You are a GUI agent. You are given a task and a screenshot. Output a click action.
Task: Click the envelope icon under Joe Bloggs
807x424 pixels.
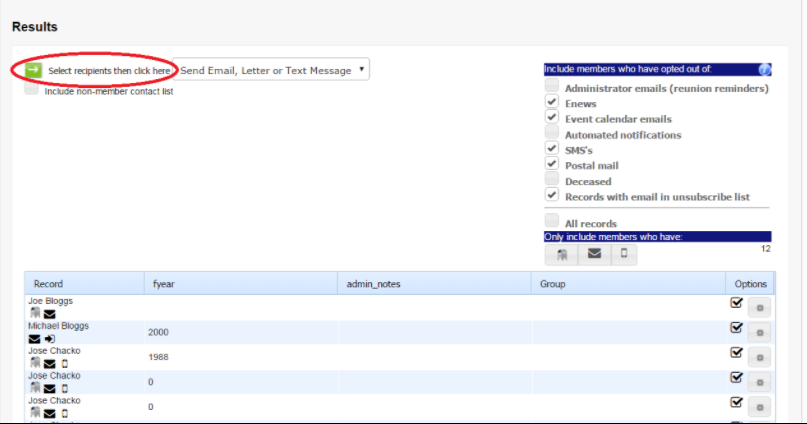point(49,313)
